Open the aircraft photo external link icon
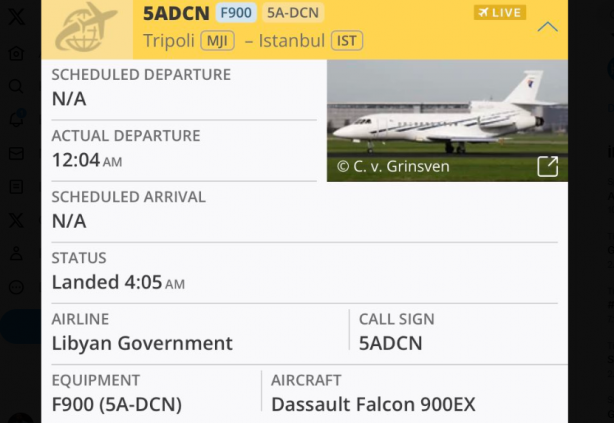 (547, 166)
